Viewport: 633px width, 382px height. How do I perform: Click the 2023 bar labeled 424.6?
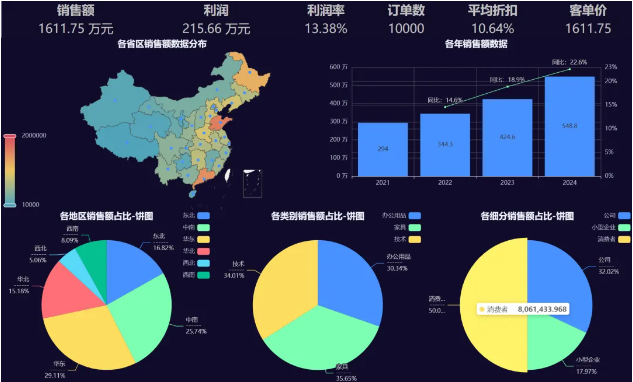(x=507, y=138)
